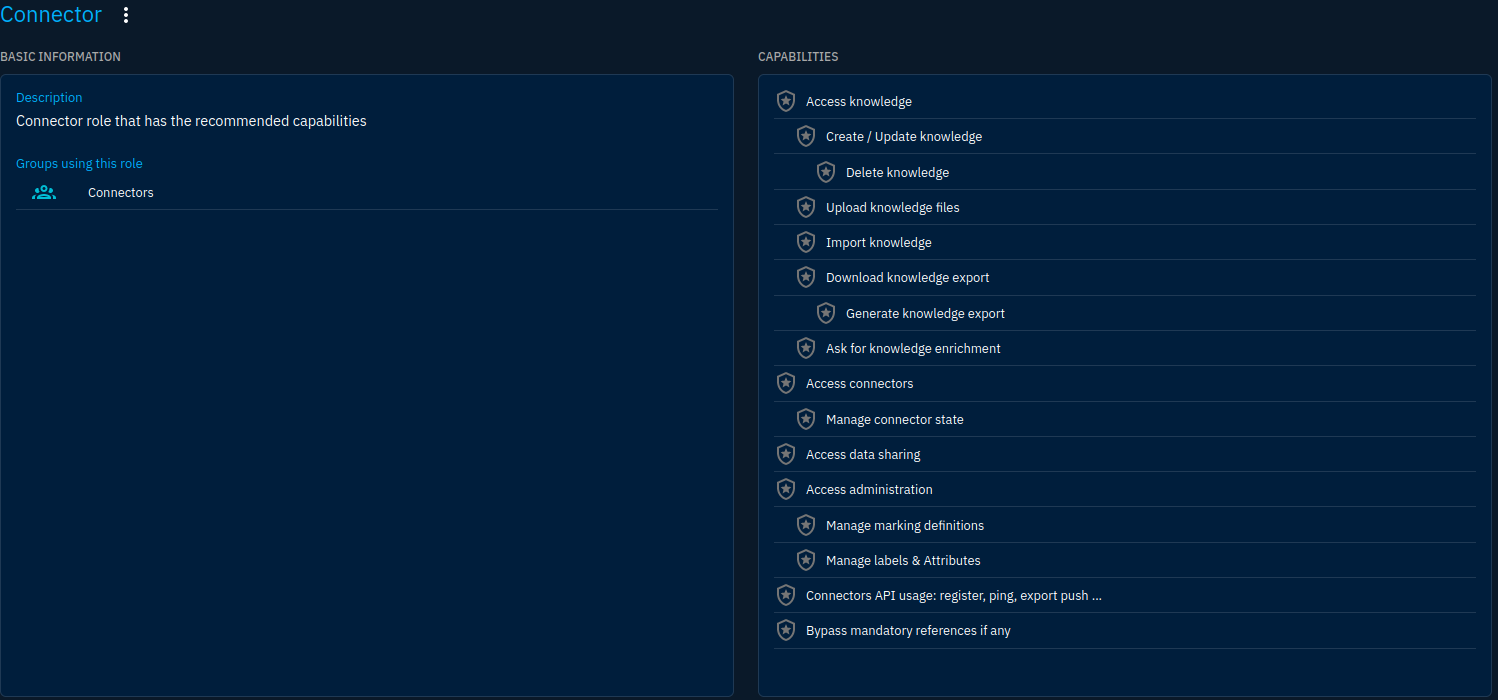1498x700 pixels.
Task: Click the Connectors group people icon
Action: click(44, 193)
